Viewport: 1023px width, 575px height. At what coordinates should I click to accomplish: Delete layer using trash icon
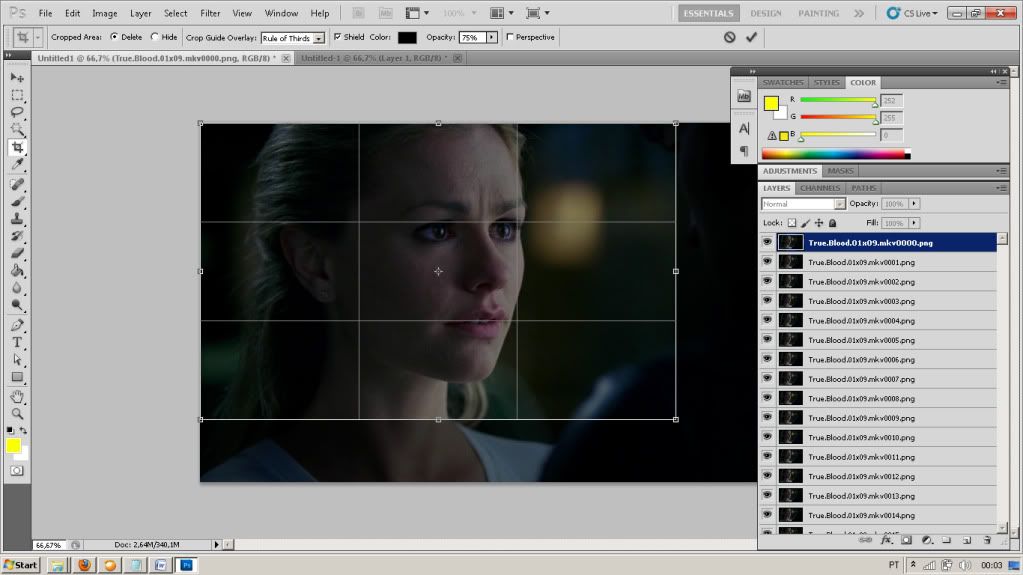[986, 540]
